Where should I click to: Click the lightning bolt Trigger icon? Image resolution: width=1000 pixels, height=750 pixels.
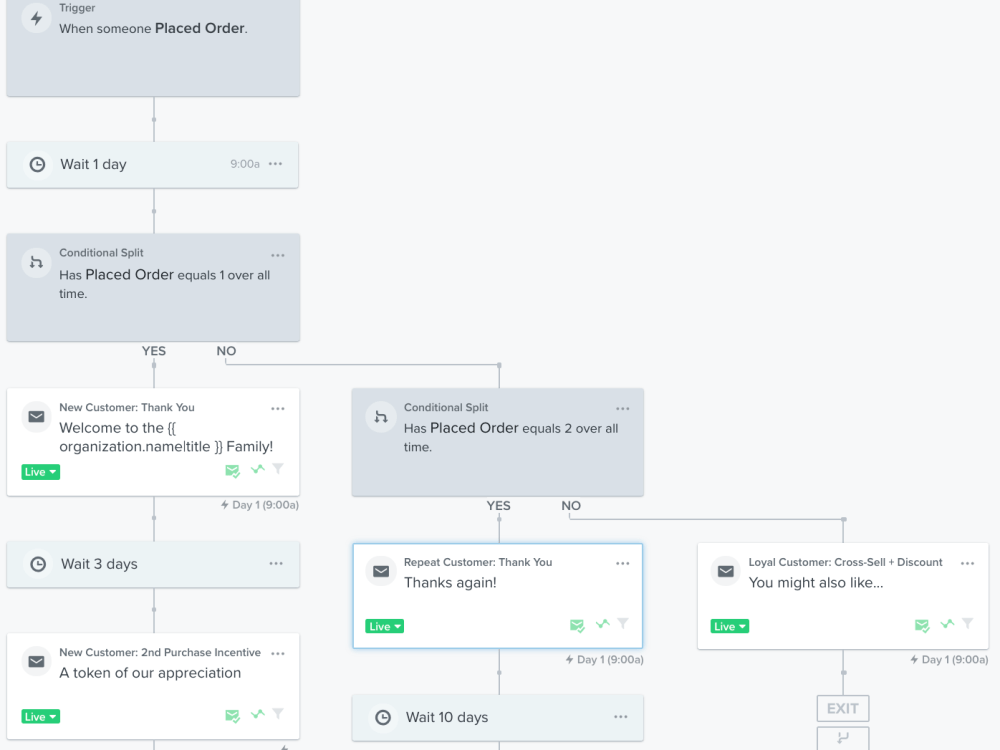(36, 18)
